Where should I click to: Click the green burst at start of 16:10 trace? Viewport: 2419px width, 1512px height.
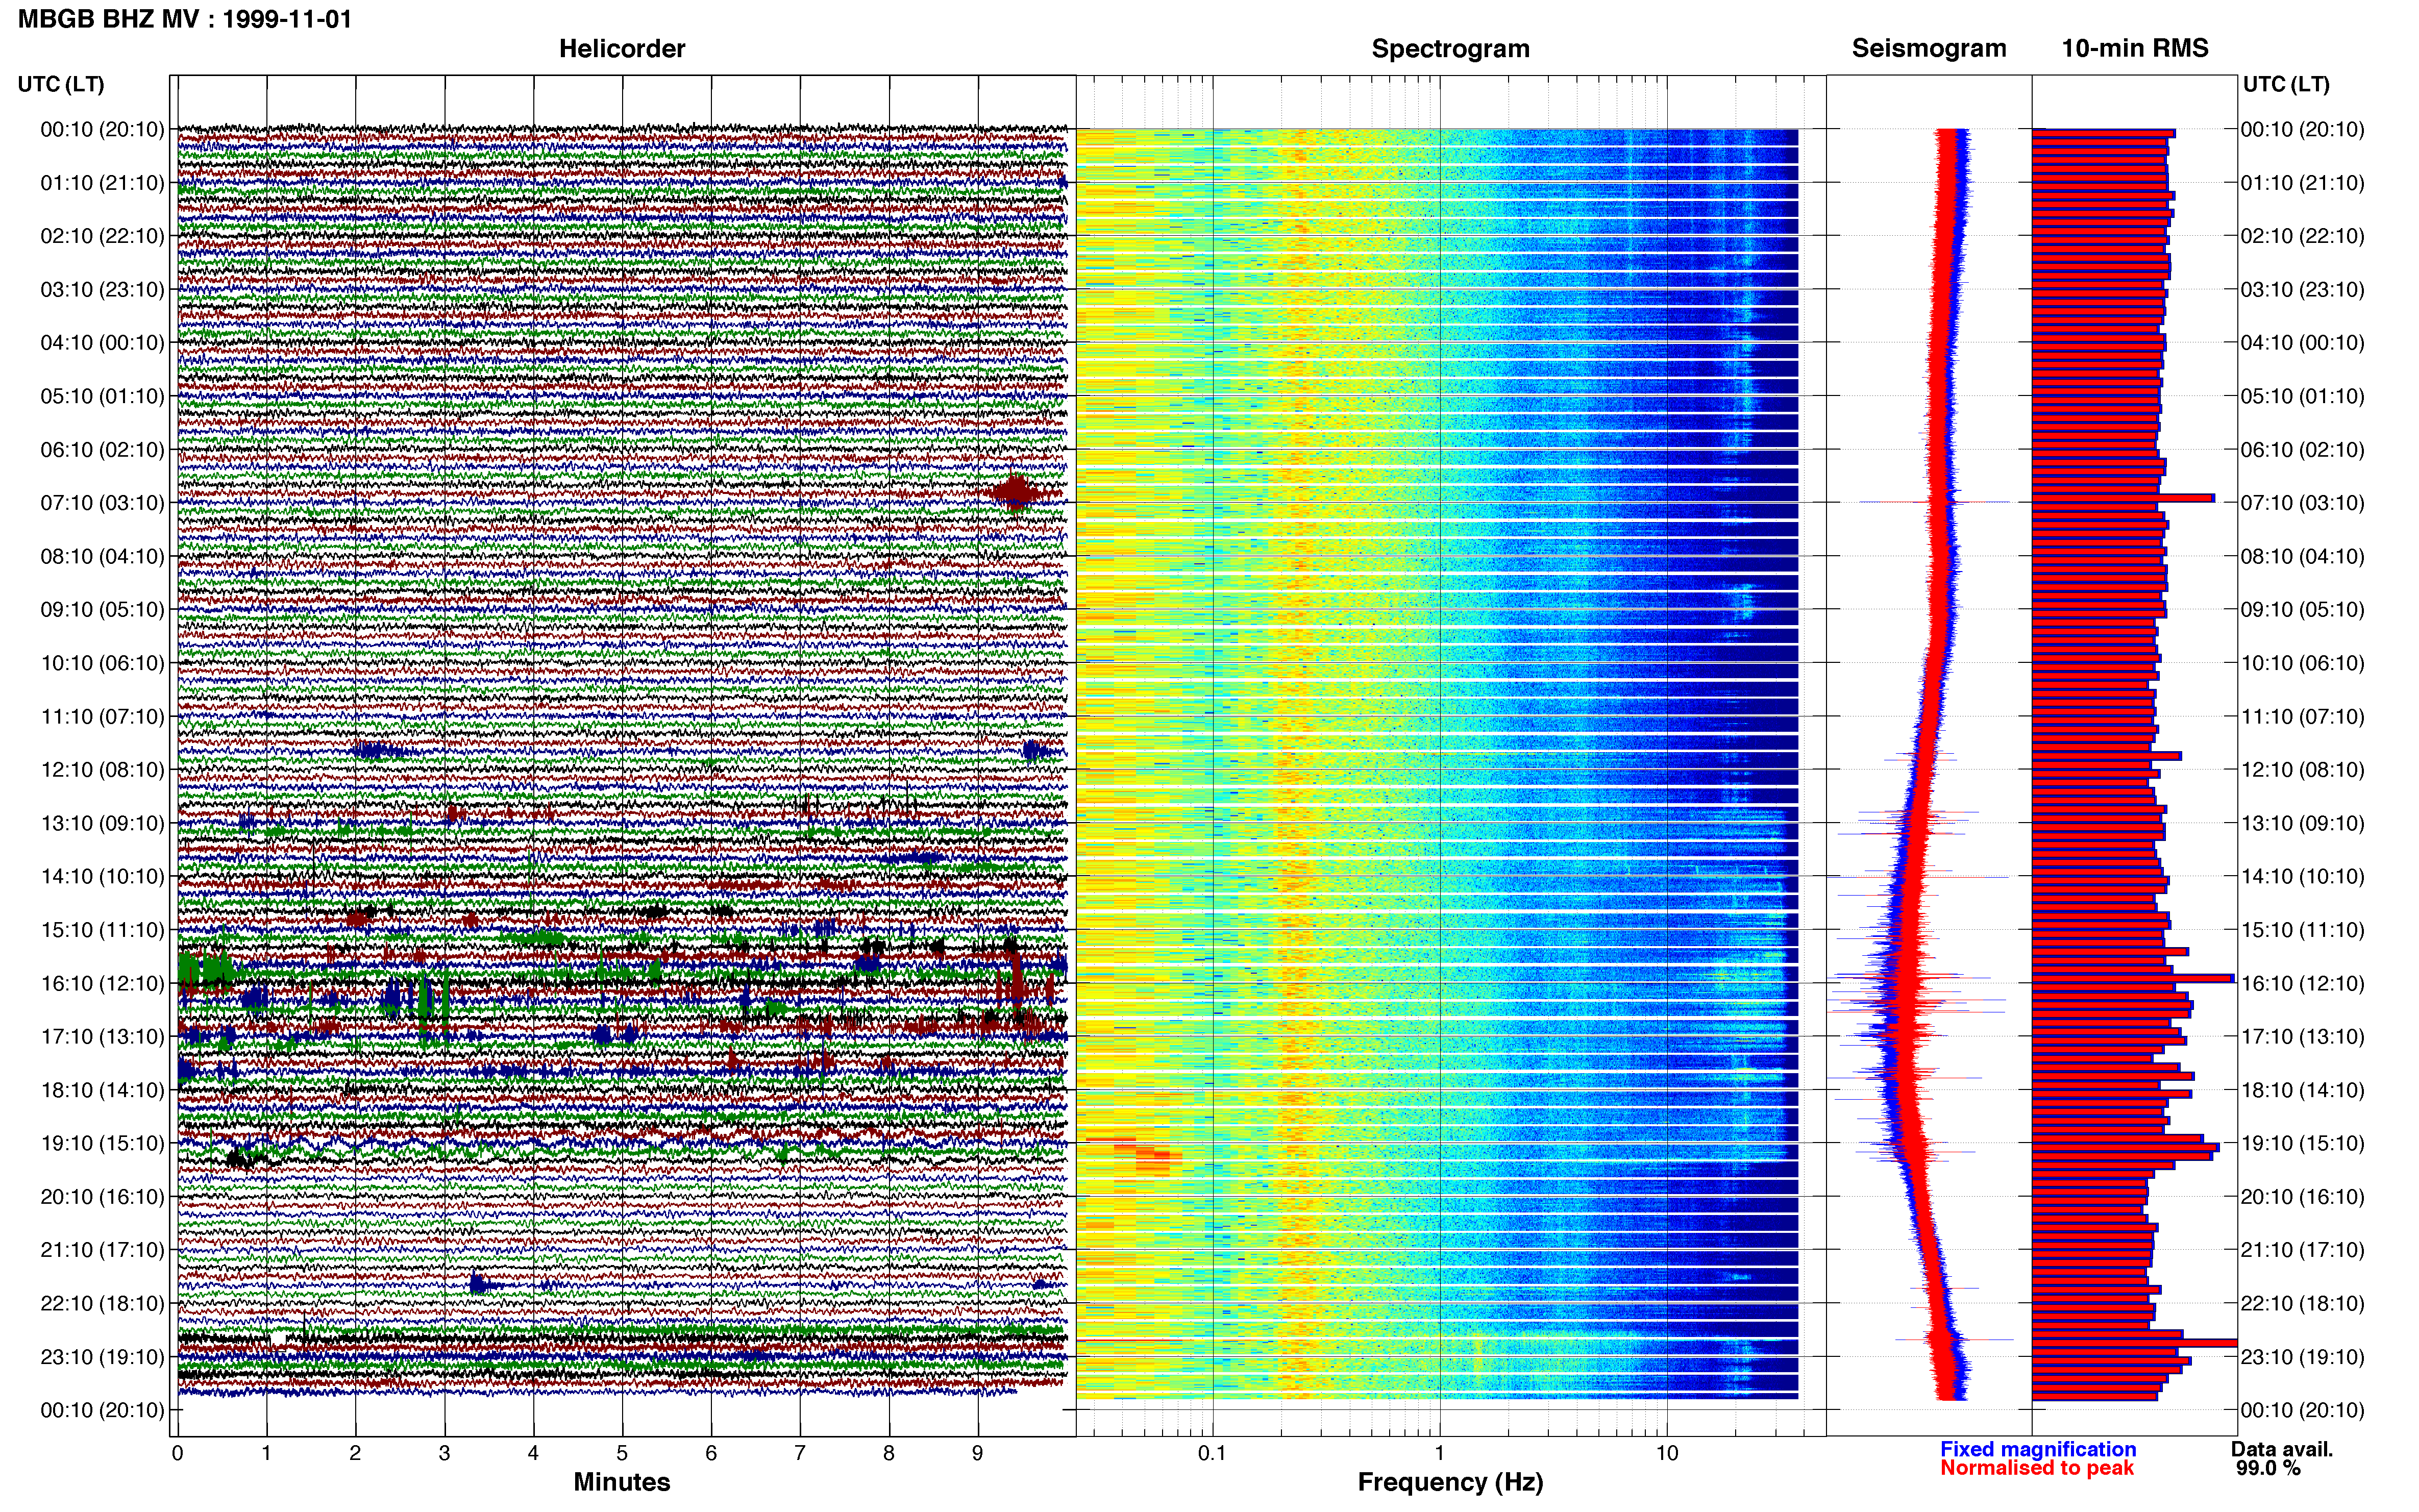point(206,968)
